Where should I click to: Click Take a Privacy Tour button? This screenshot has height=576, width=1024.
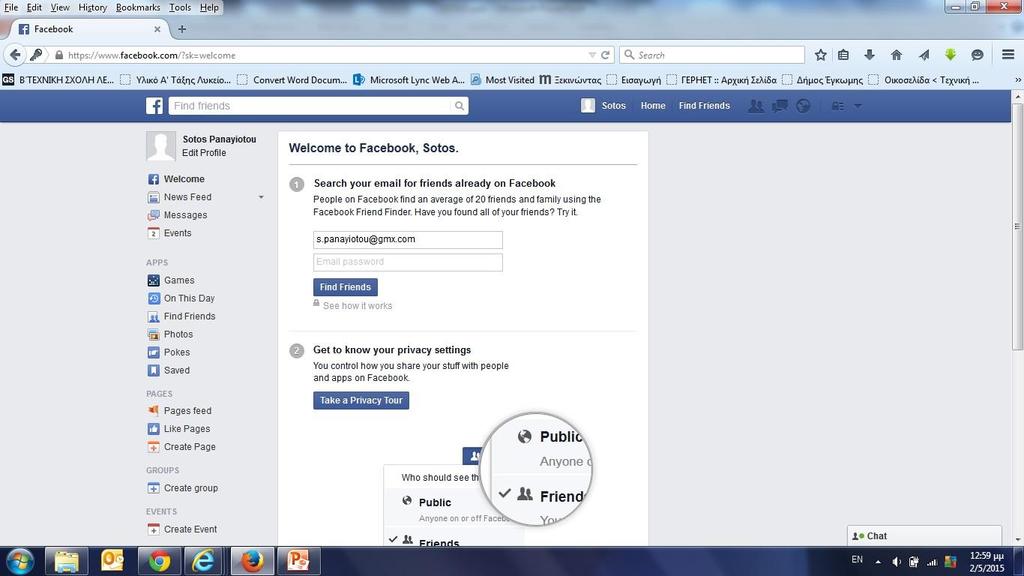coord(361,400)
